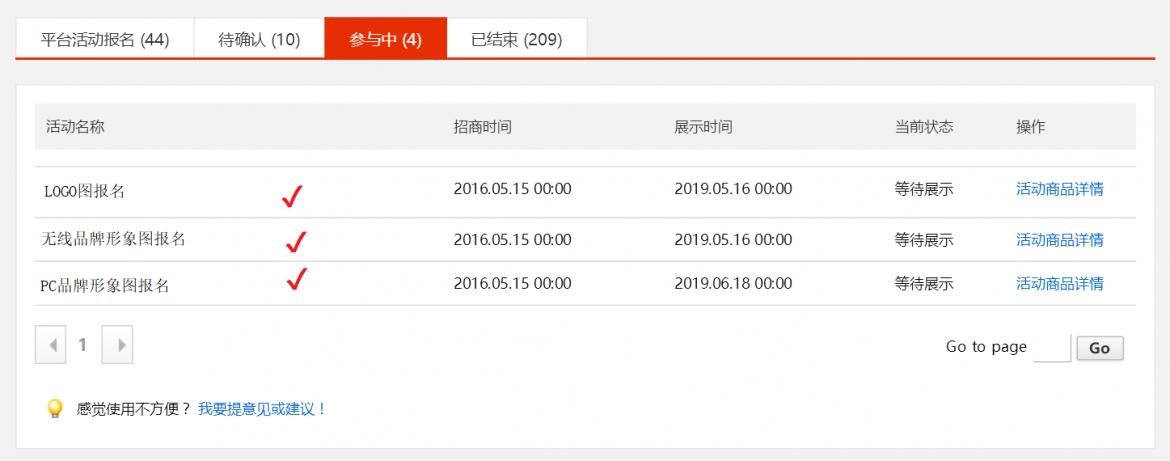This screenshot has width=1170, height=461.
Task: Open 活动商品详情 for 无线品牌形象图报名
Action: [1059, 240]
